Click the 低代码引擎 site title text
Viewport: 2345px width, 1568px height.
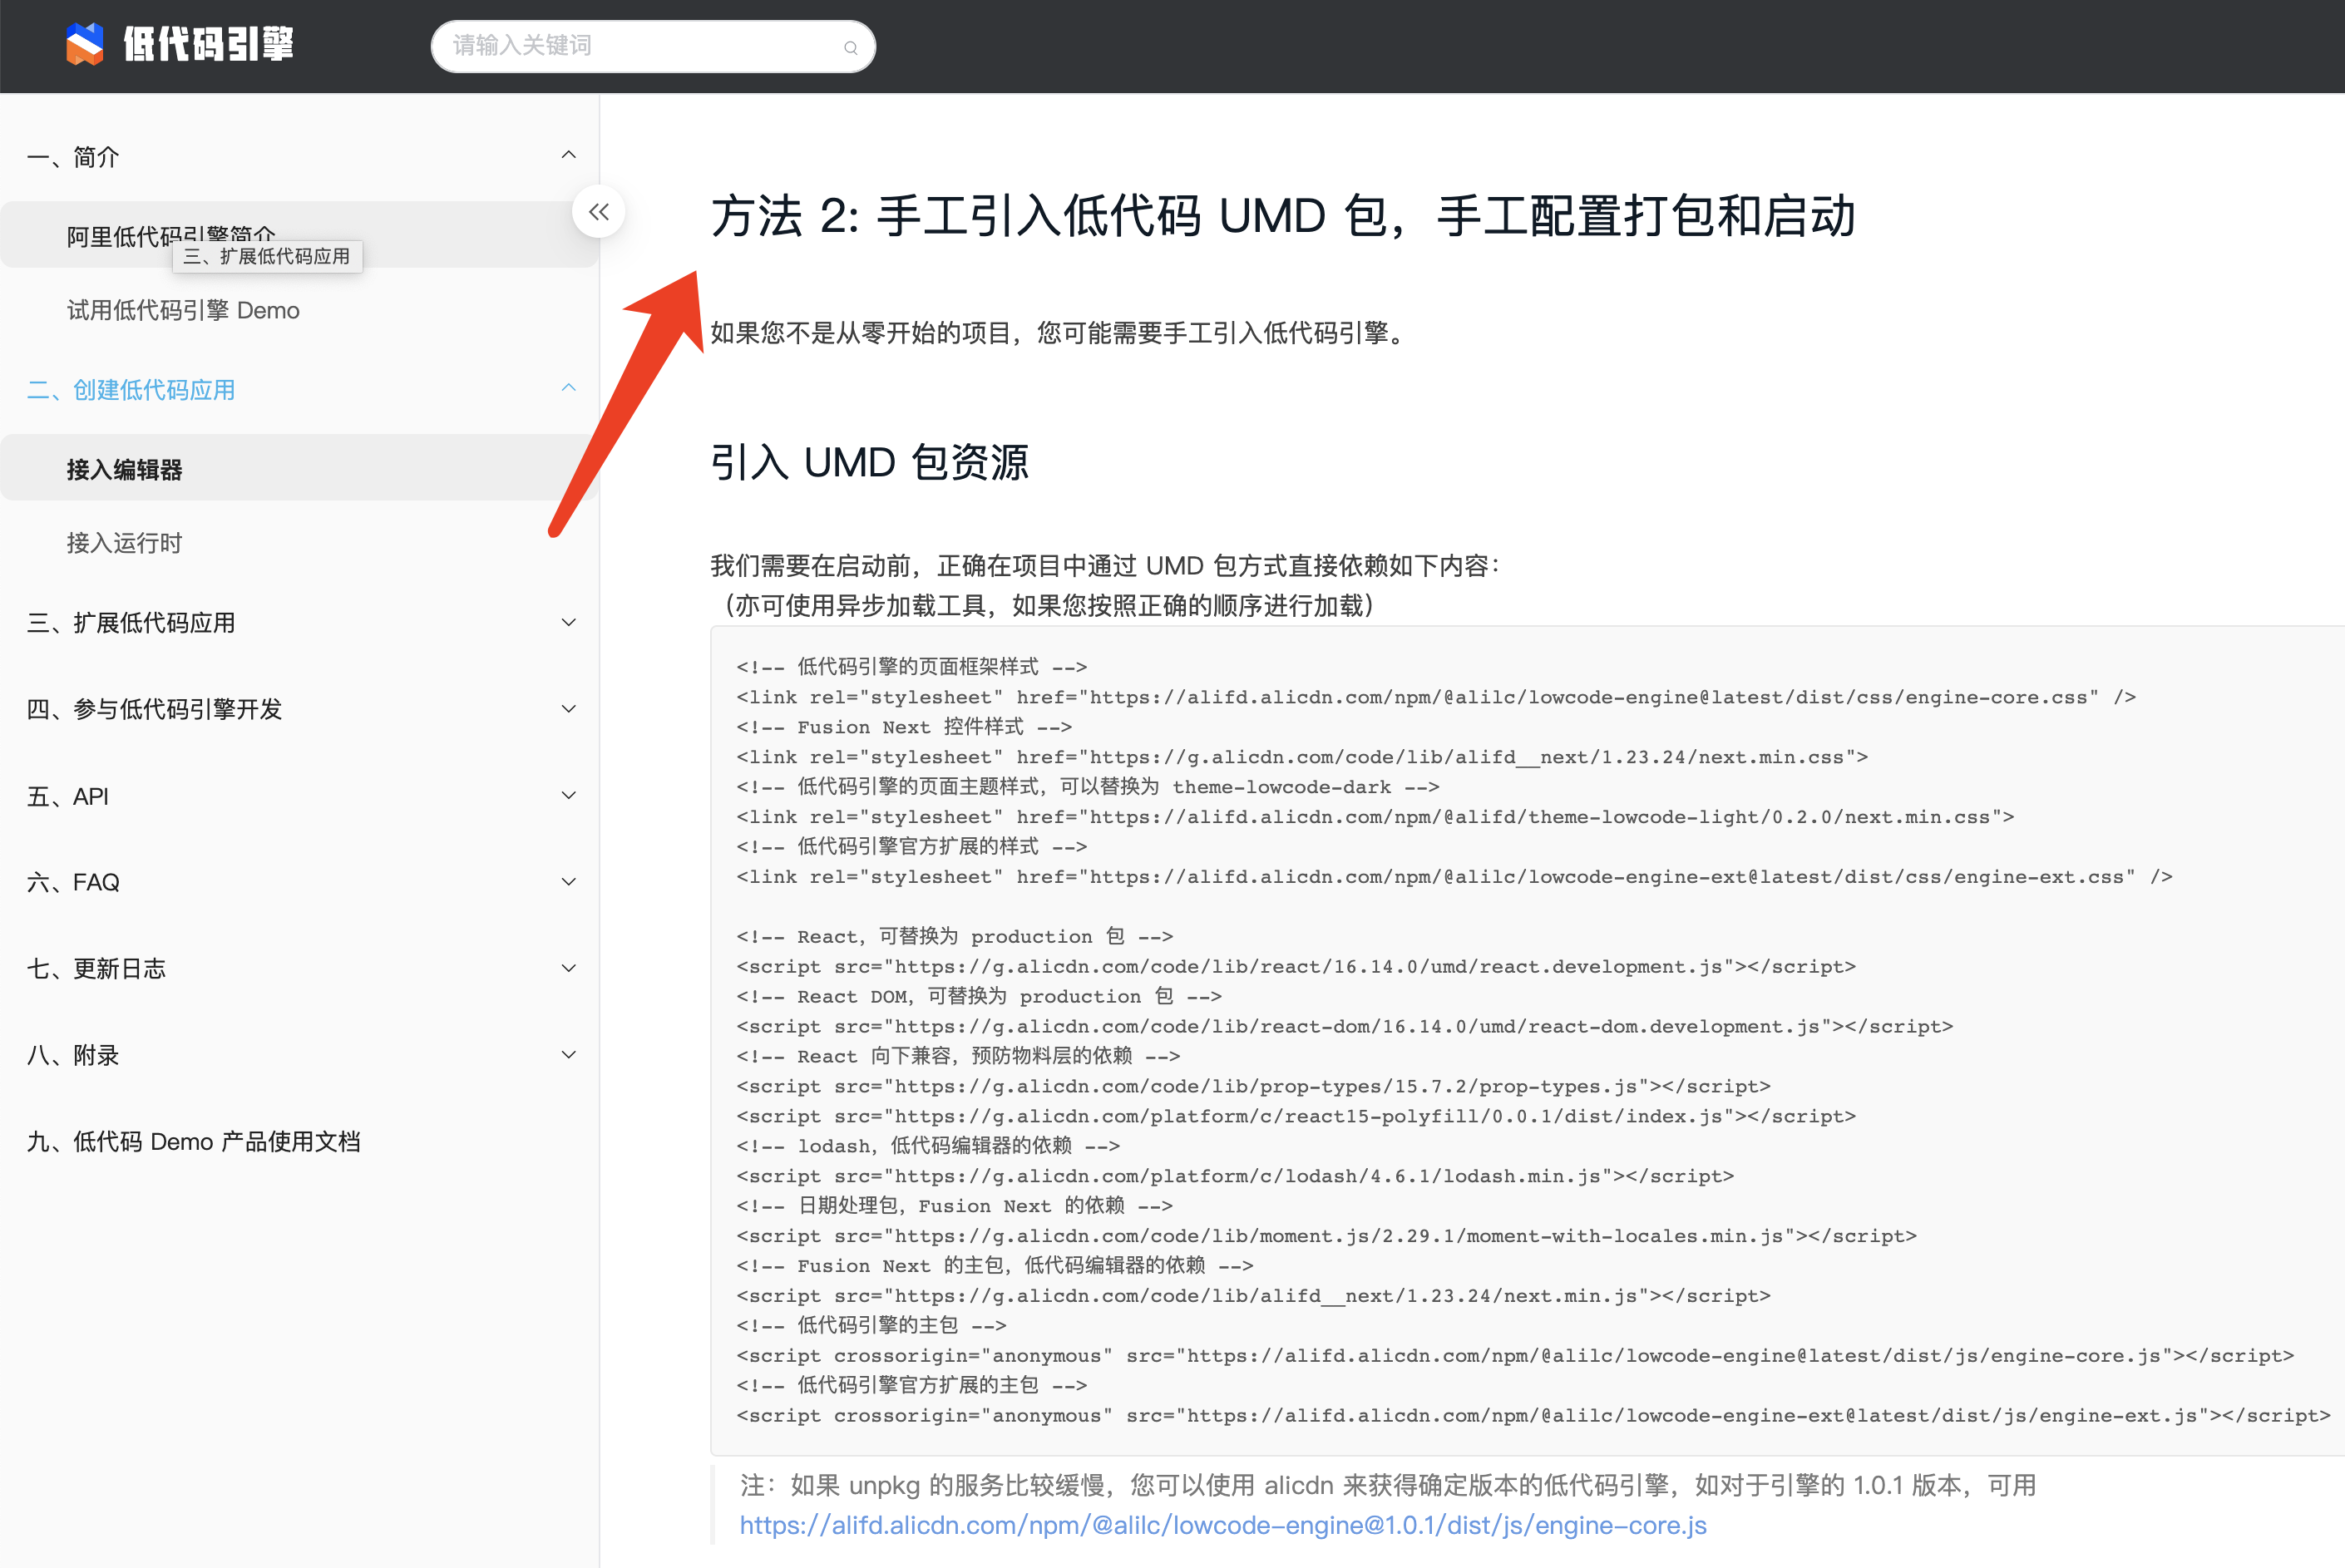pyautogui.click(x=208, y=44)
